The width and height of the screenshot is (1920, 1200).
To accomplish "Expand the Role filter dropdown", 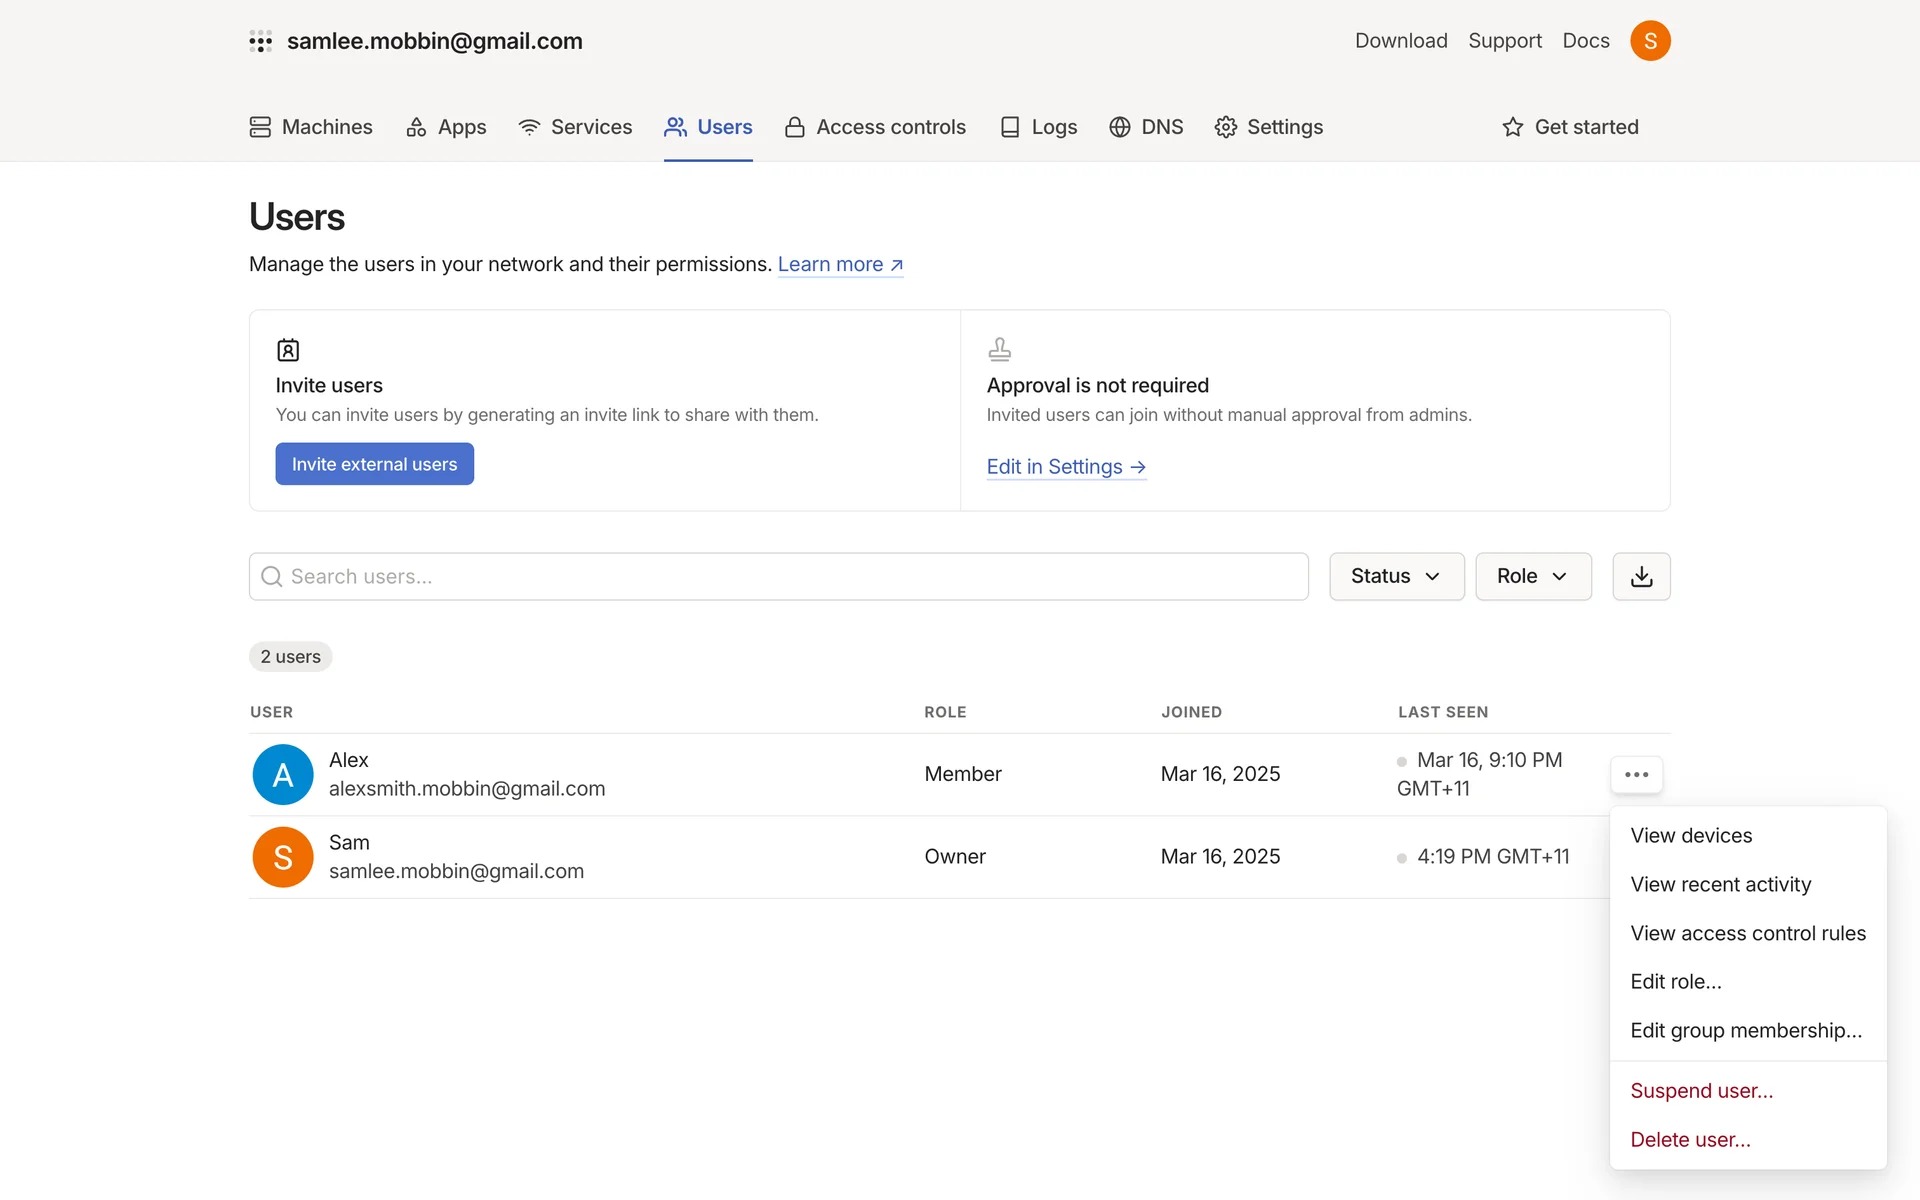I will tap(1532, 576).
